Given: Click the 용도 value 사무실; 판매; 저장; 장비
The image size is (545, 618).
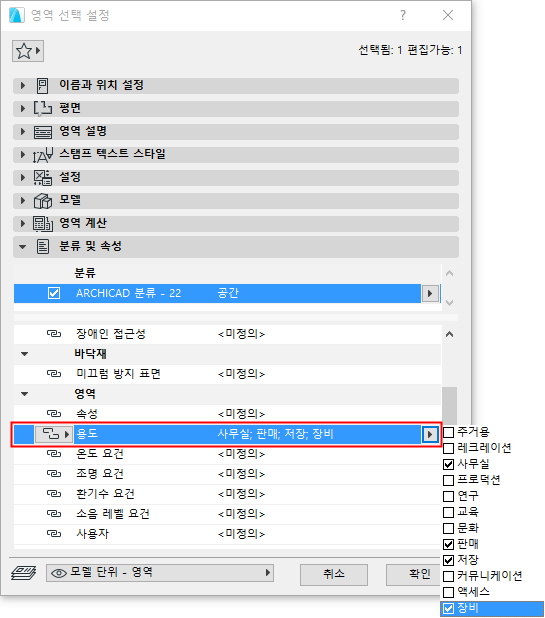Looking at the screenshot, I should [x=275, y=434].
